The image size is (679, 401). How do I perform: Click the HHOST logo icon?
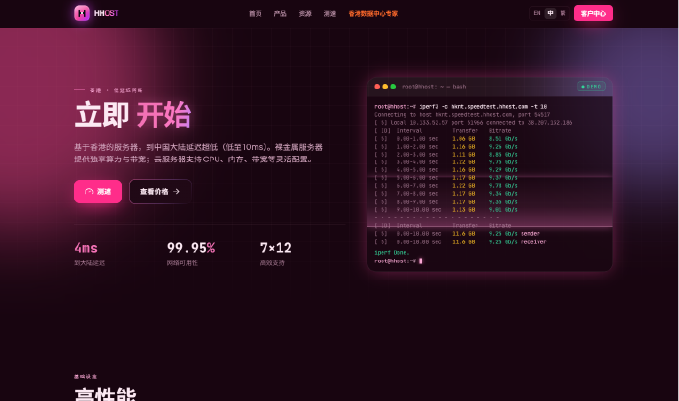point(82,13)
